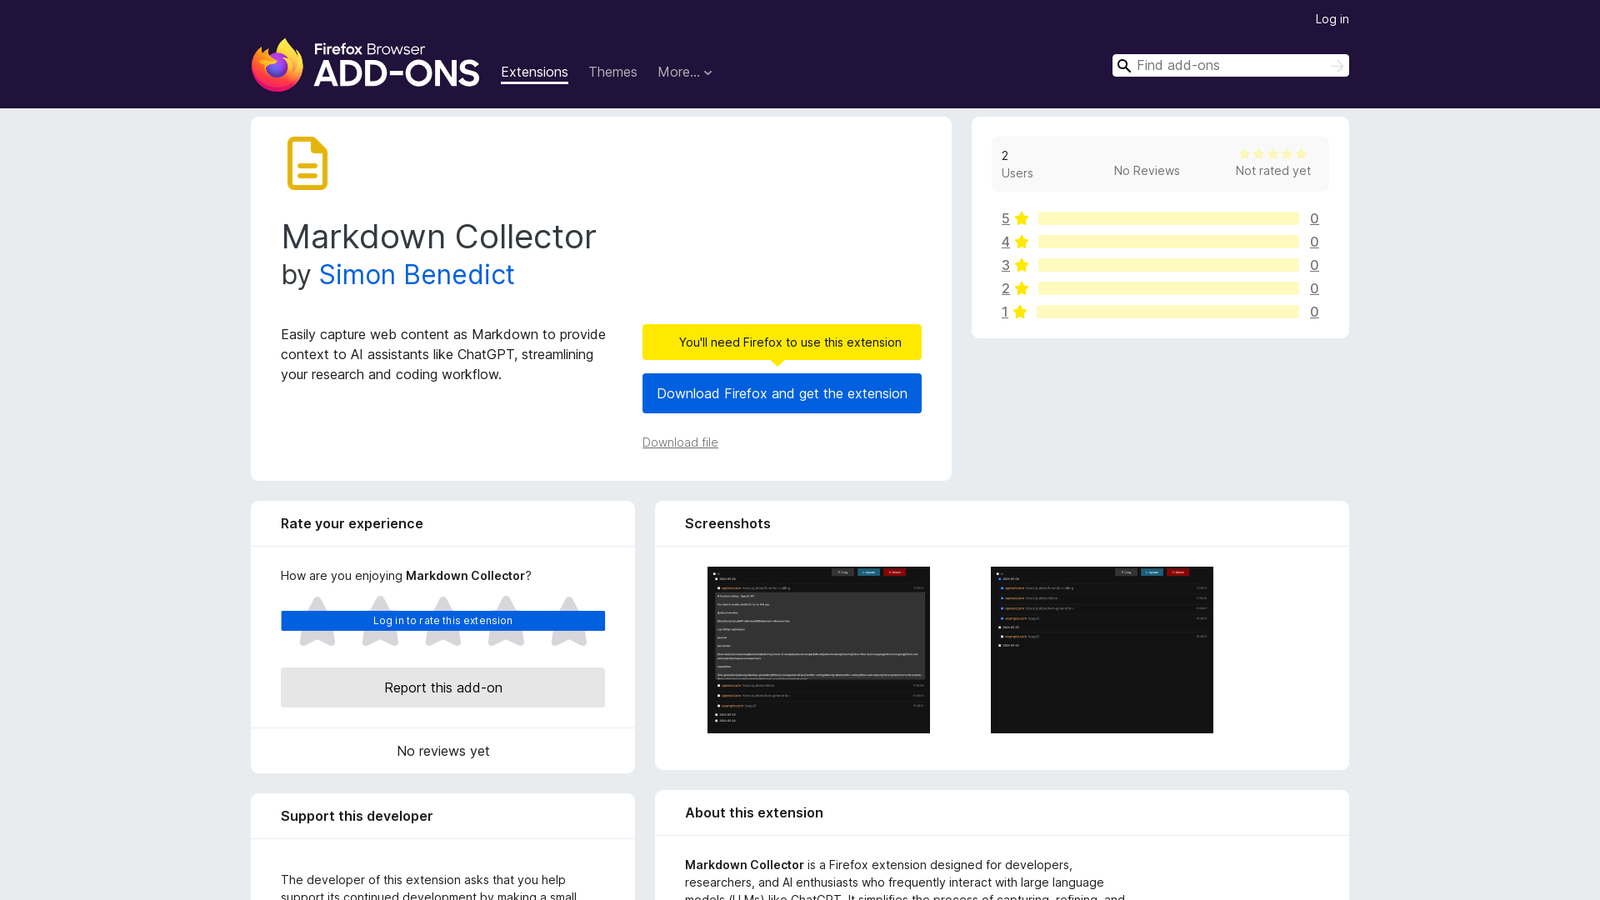This screenshot has width=1600, height=900.
Task: Open author Simon Benedict's profile
Action: pyautogui.click(x=417, y=274)
